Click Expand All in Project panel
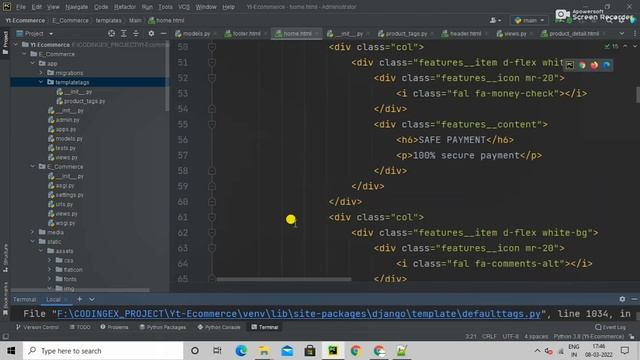 (x=124, y=33)
